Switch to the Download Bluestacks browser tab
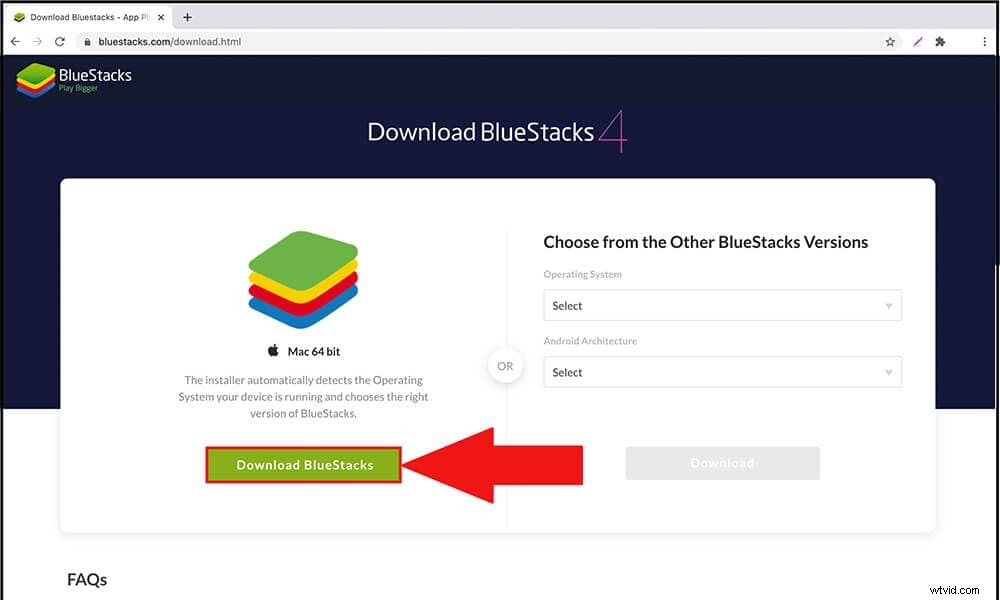1000x600 pixels. pyautogui.click(x=85, y=16)
